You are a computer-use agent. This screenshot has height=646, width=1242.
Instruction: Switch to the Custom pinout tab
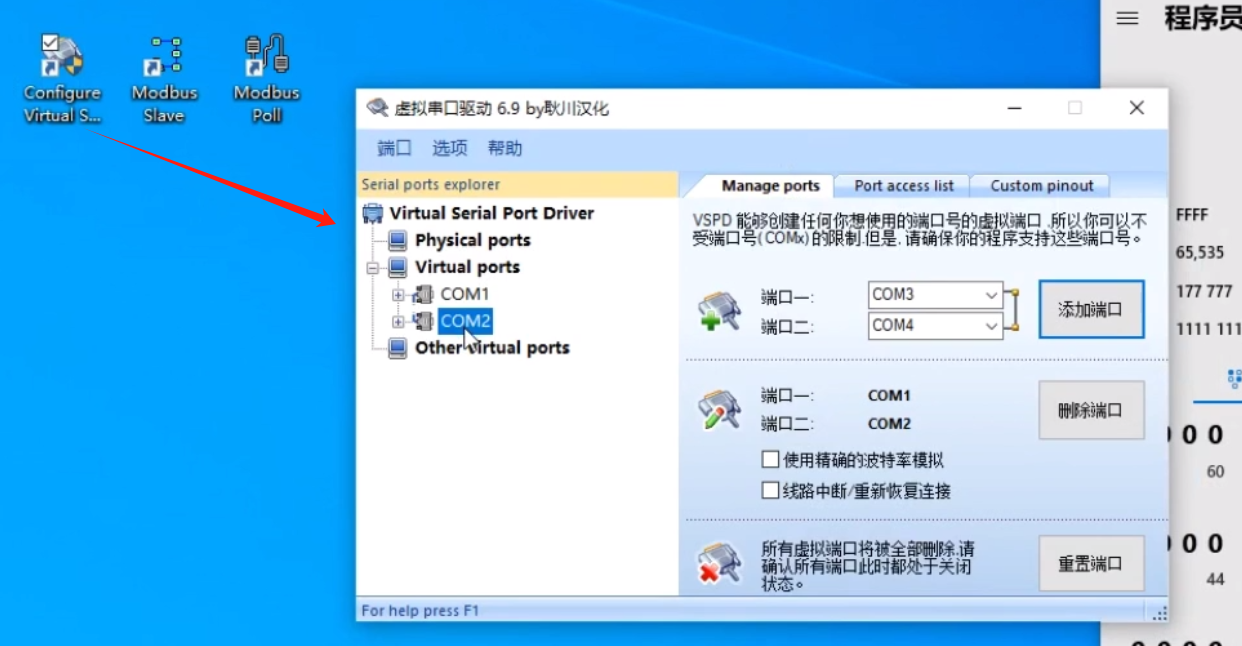click(x=1042, y=186)
